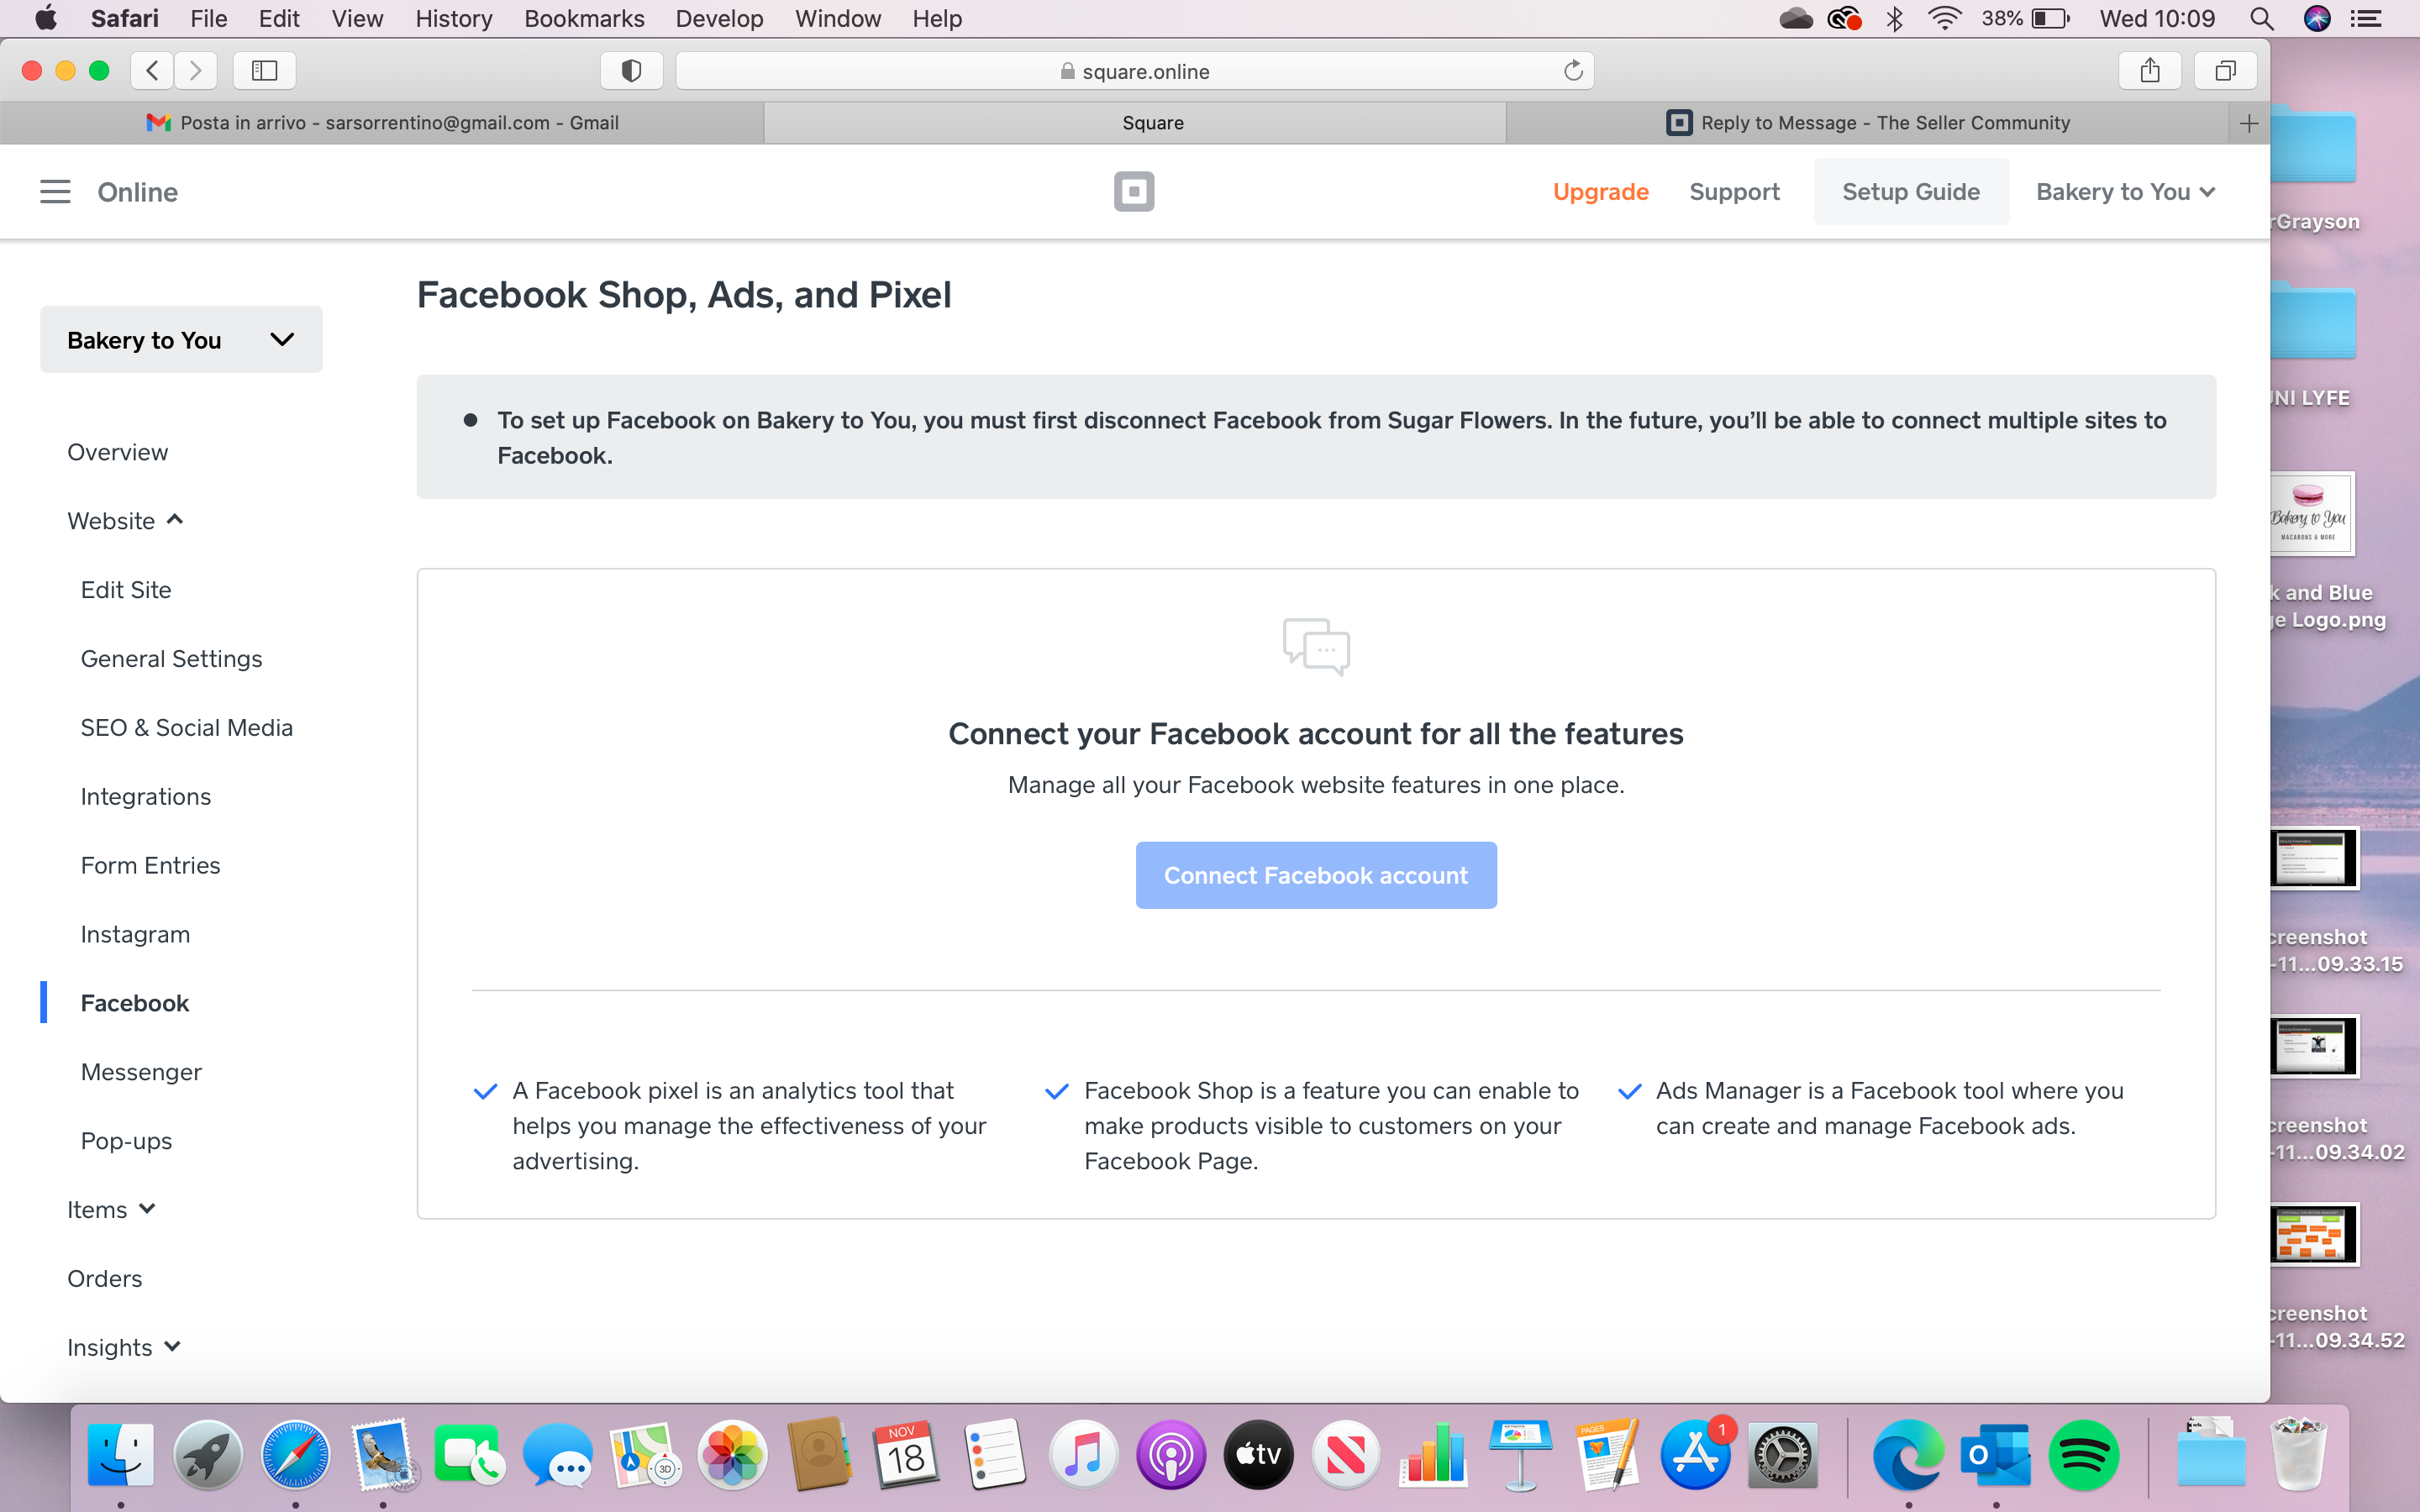Click the Connect Facebook account button

(x=1316, y=874)
